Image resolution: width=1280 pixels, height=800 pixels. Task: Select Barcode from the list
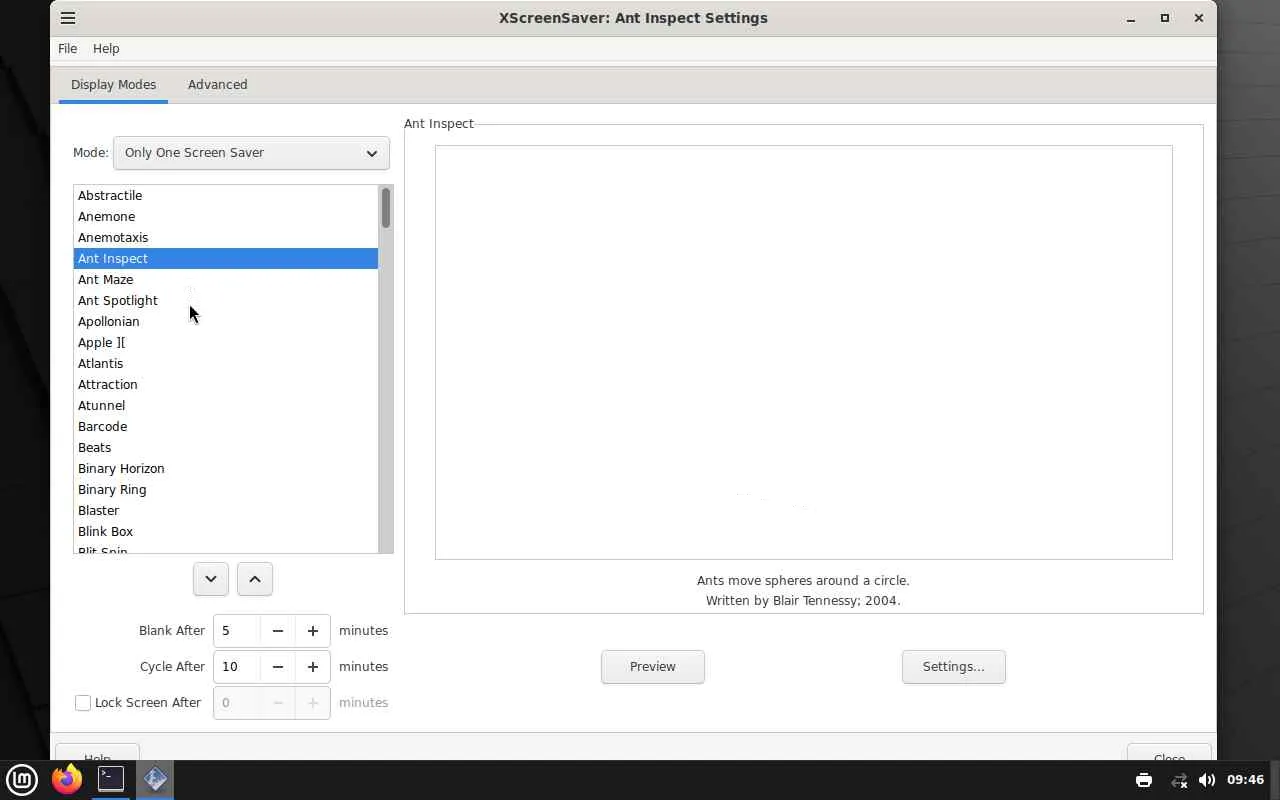pyautogui.click(x=226, y=426)
